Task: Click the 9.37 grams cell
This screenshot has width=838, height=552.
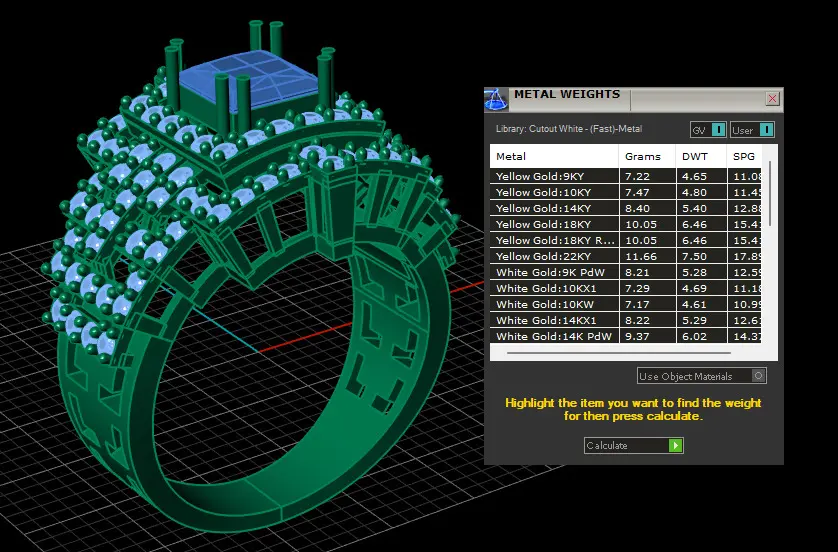Action: [648, 336]
